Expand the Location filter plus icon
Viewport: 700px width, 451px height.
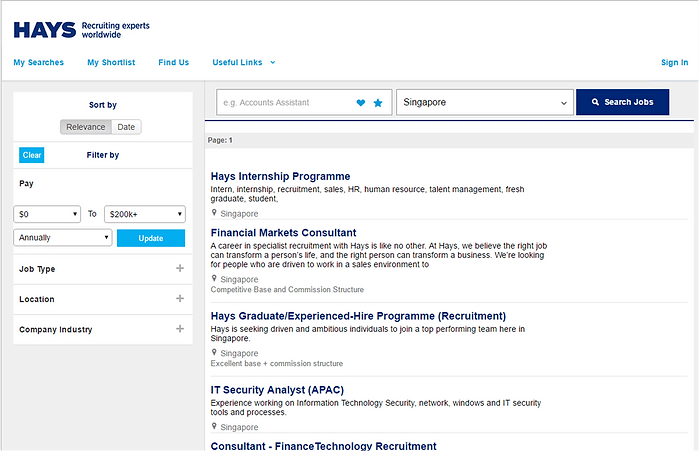pos(180,298)
